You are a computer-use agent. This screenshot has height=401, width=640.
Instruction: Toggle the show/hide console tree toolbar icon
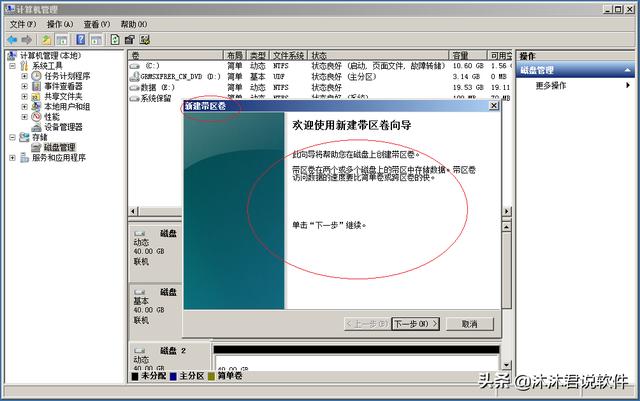pyautogui.click(x=62, y=40)
